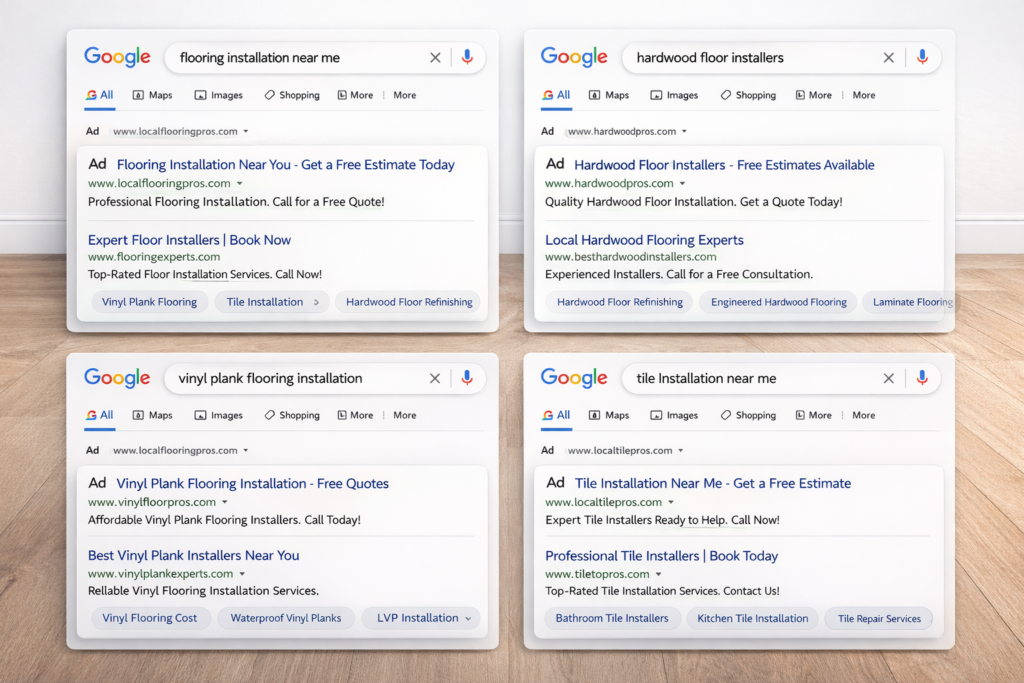This screenshot has height=683, width=1024.
Task: Open Images tab in 'hardwood floor installers' panel
Action: 674,95
